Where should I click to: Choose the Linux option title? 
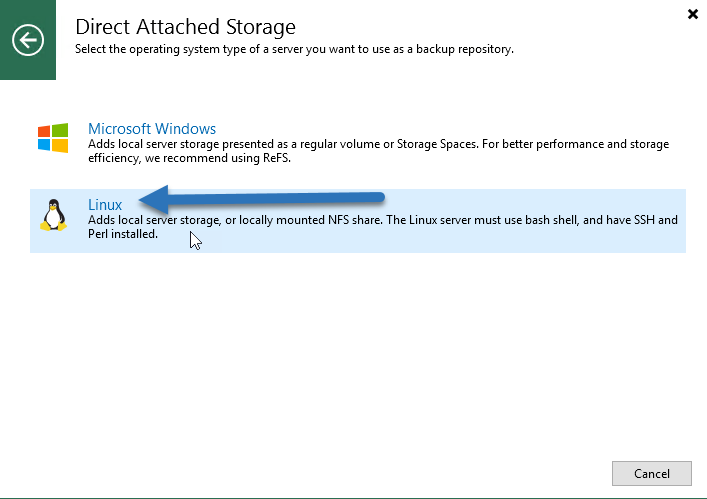(105, 205)
